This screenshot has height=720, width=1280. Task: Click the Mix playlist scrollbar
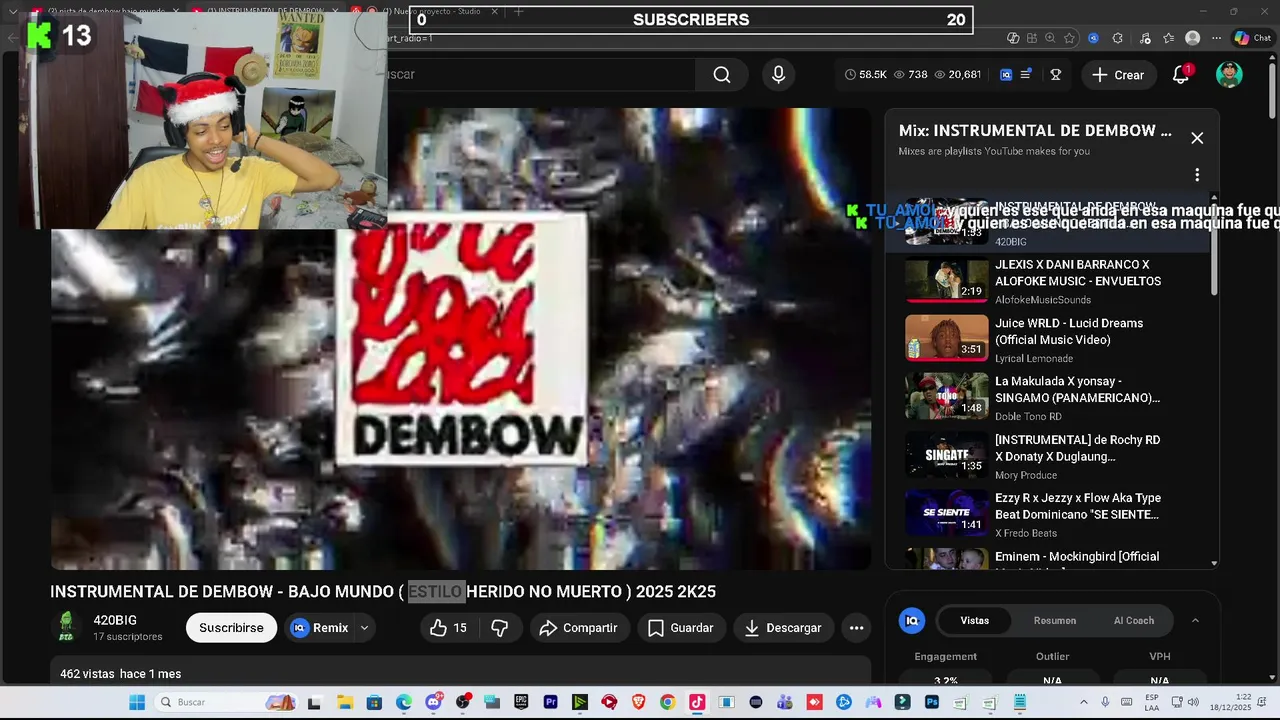(x=1214, y=248)
